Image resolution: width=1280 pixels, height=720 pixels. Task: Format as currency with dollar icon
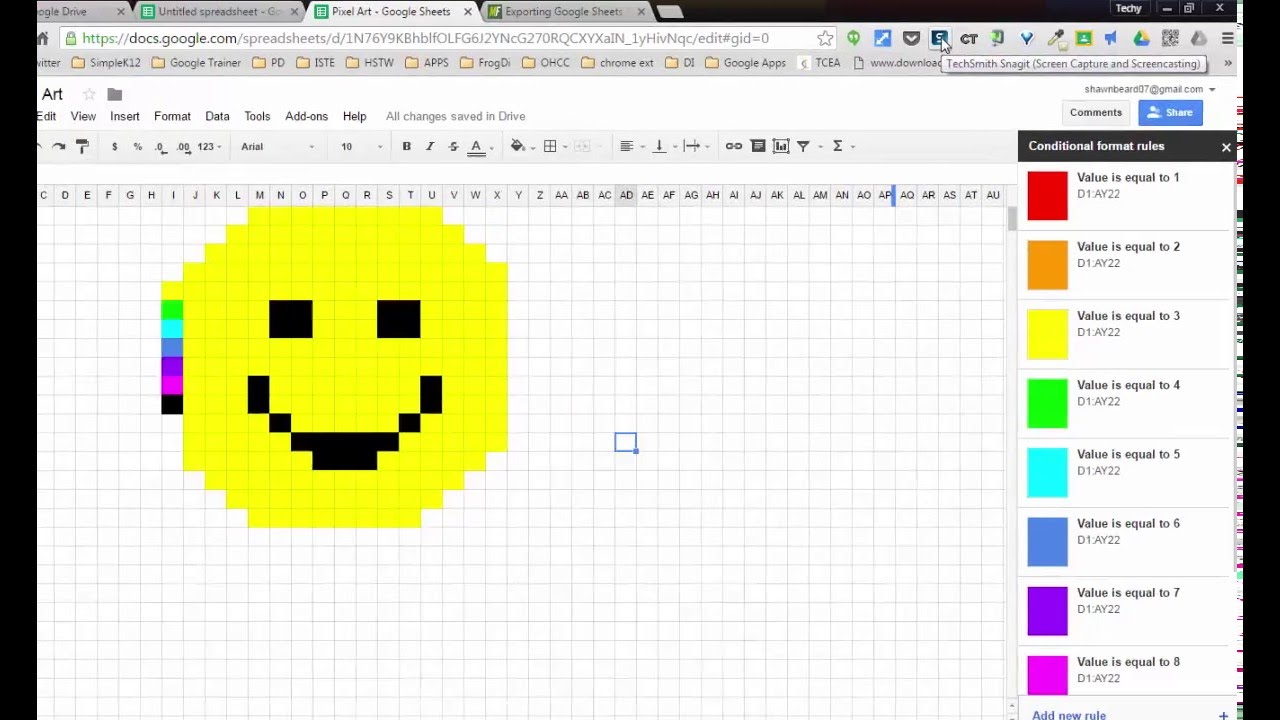(114, 147)
